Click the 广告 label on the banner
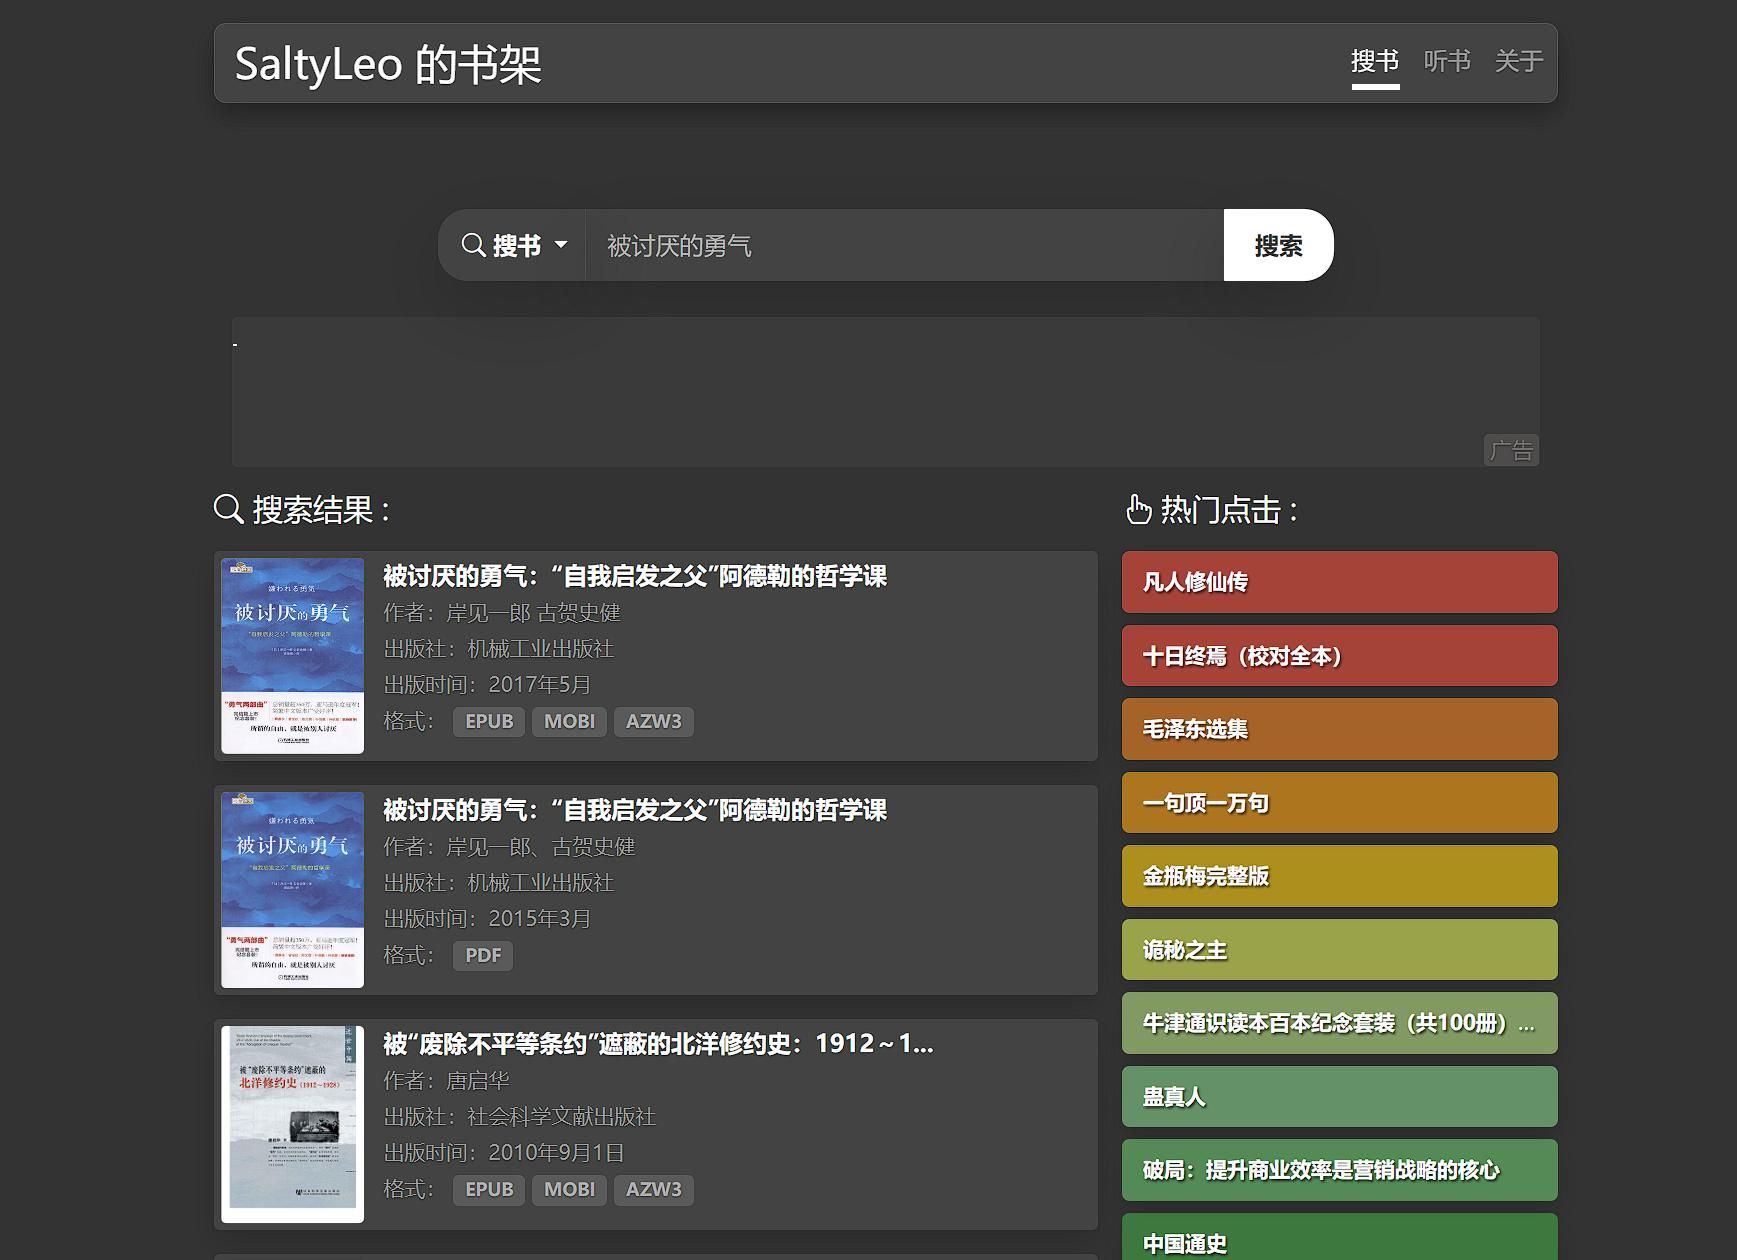 pos(1511,451)
